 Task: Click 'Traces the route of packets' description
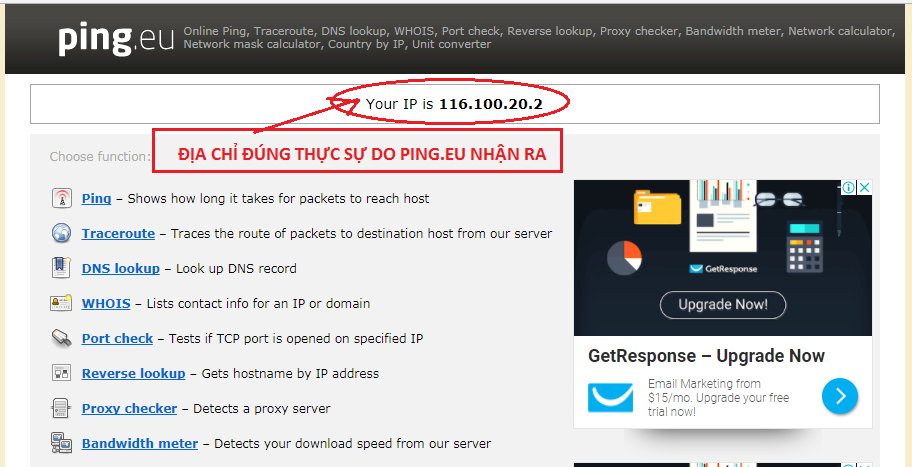(x=361, y=233)
